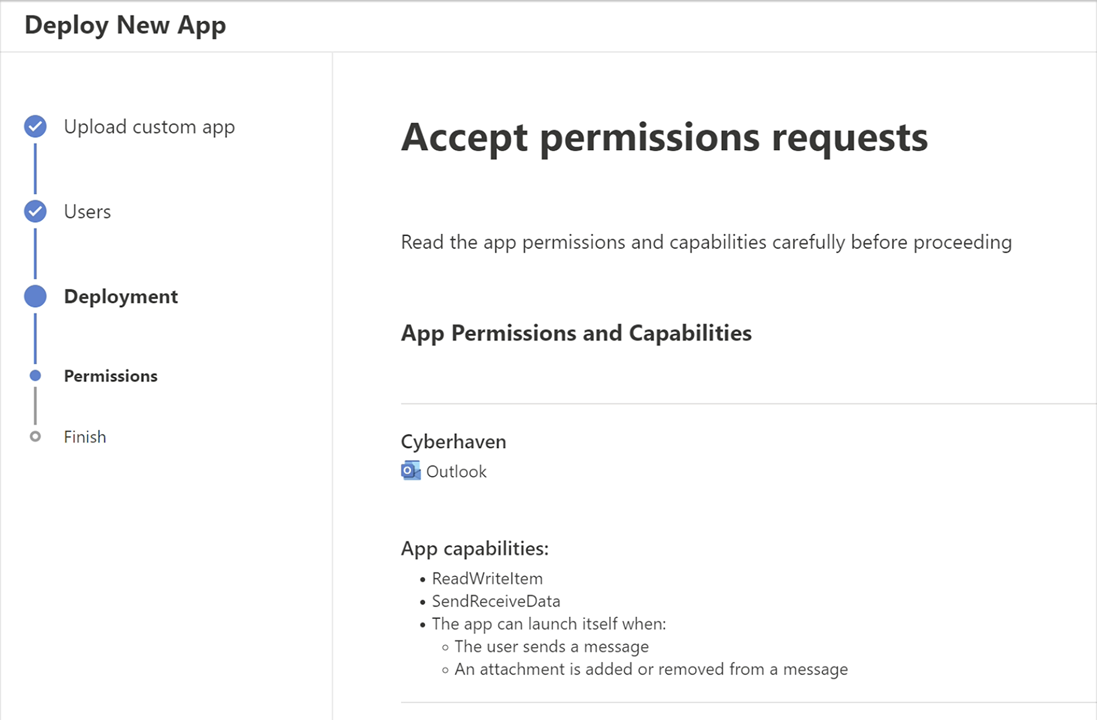Viewport: 1097px width, 720px height.
Task: Click the Accept permissions requests heading
Action: (x=664, y=137)
